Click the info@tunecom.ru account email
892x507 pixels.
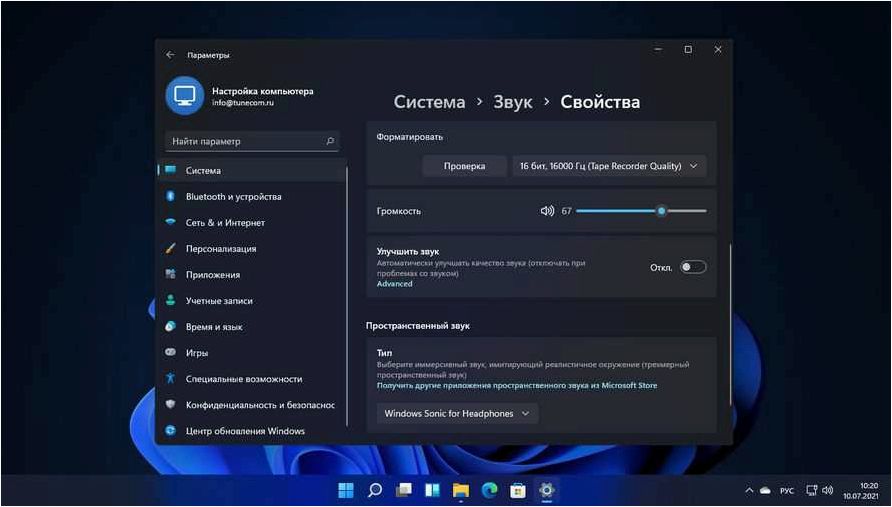[243, 104]
